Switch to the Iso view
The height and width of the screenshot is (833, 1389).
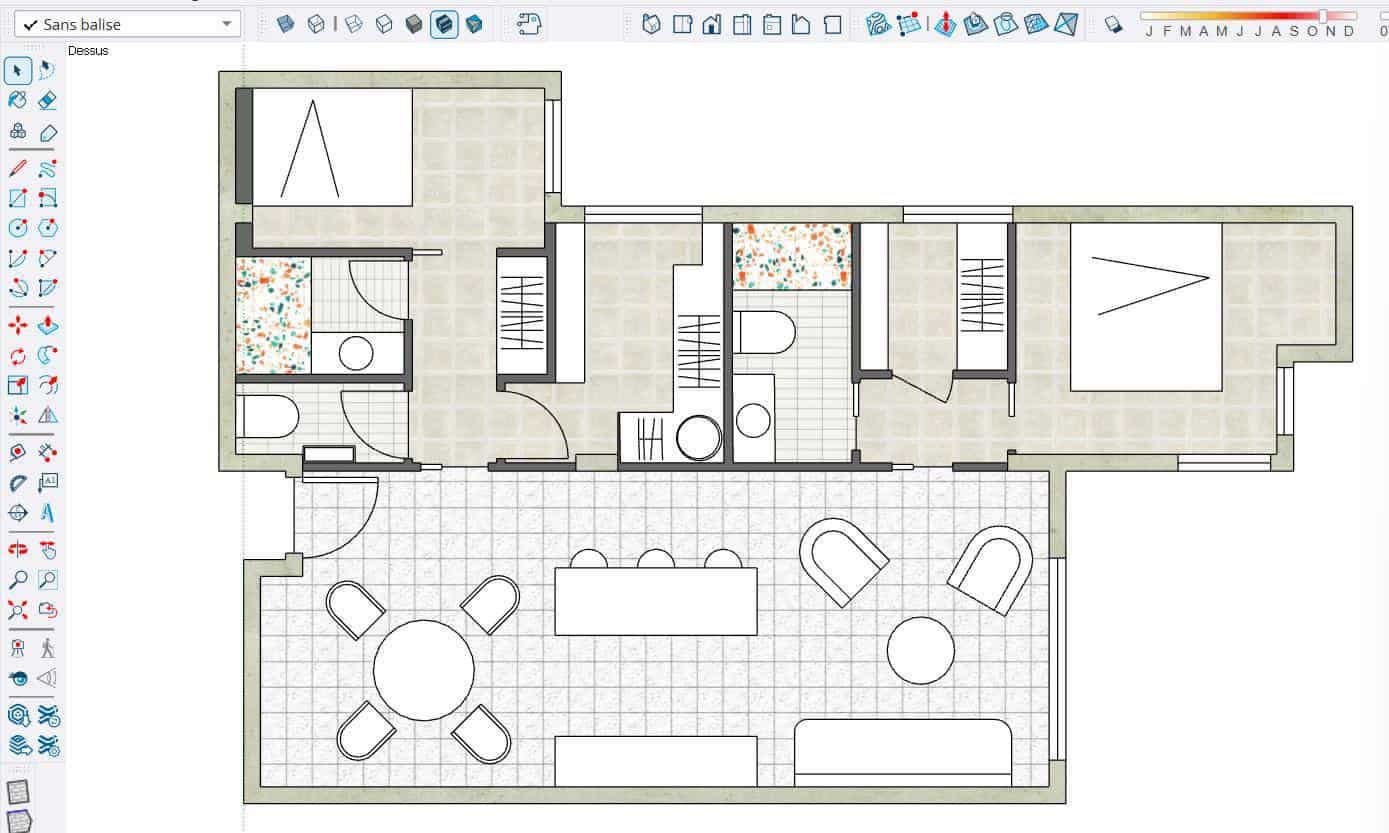pyautogui.click(x=652, y=23)
